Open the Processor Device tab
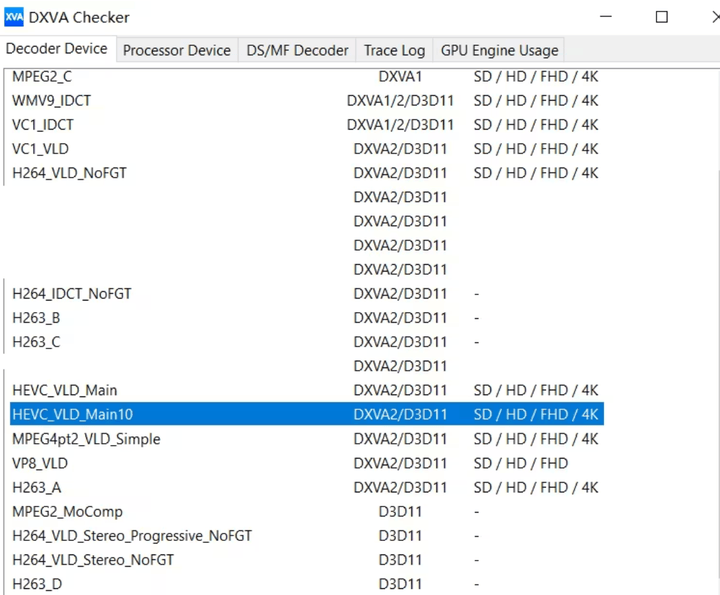This screenshot has height=595, width=720. click(177, 50)
